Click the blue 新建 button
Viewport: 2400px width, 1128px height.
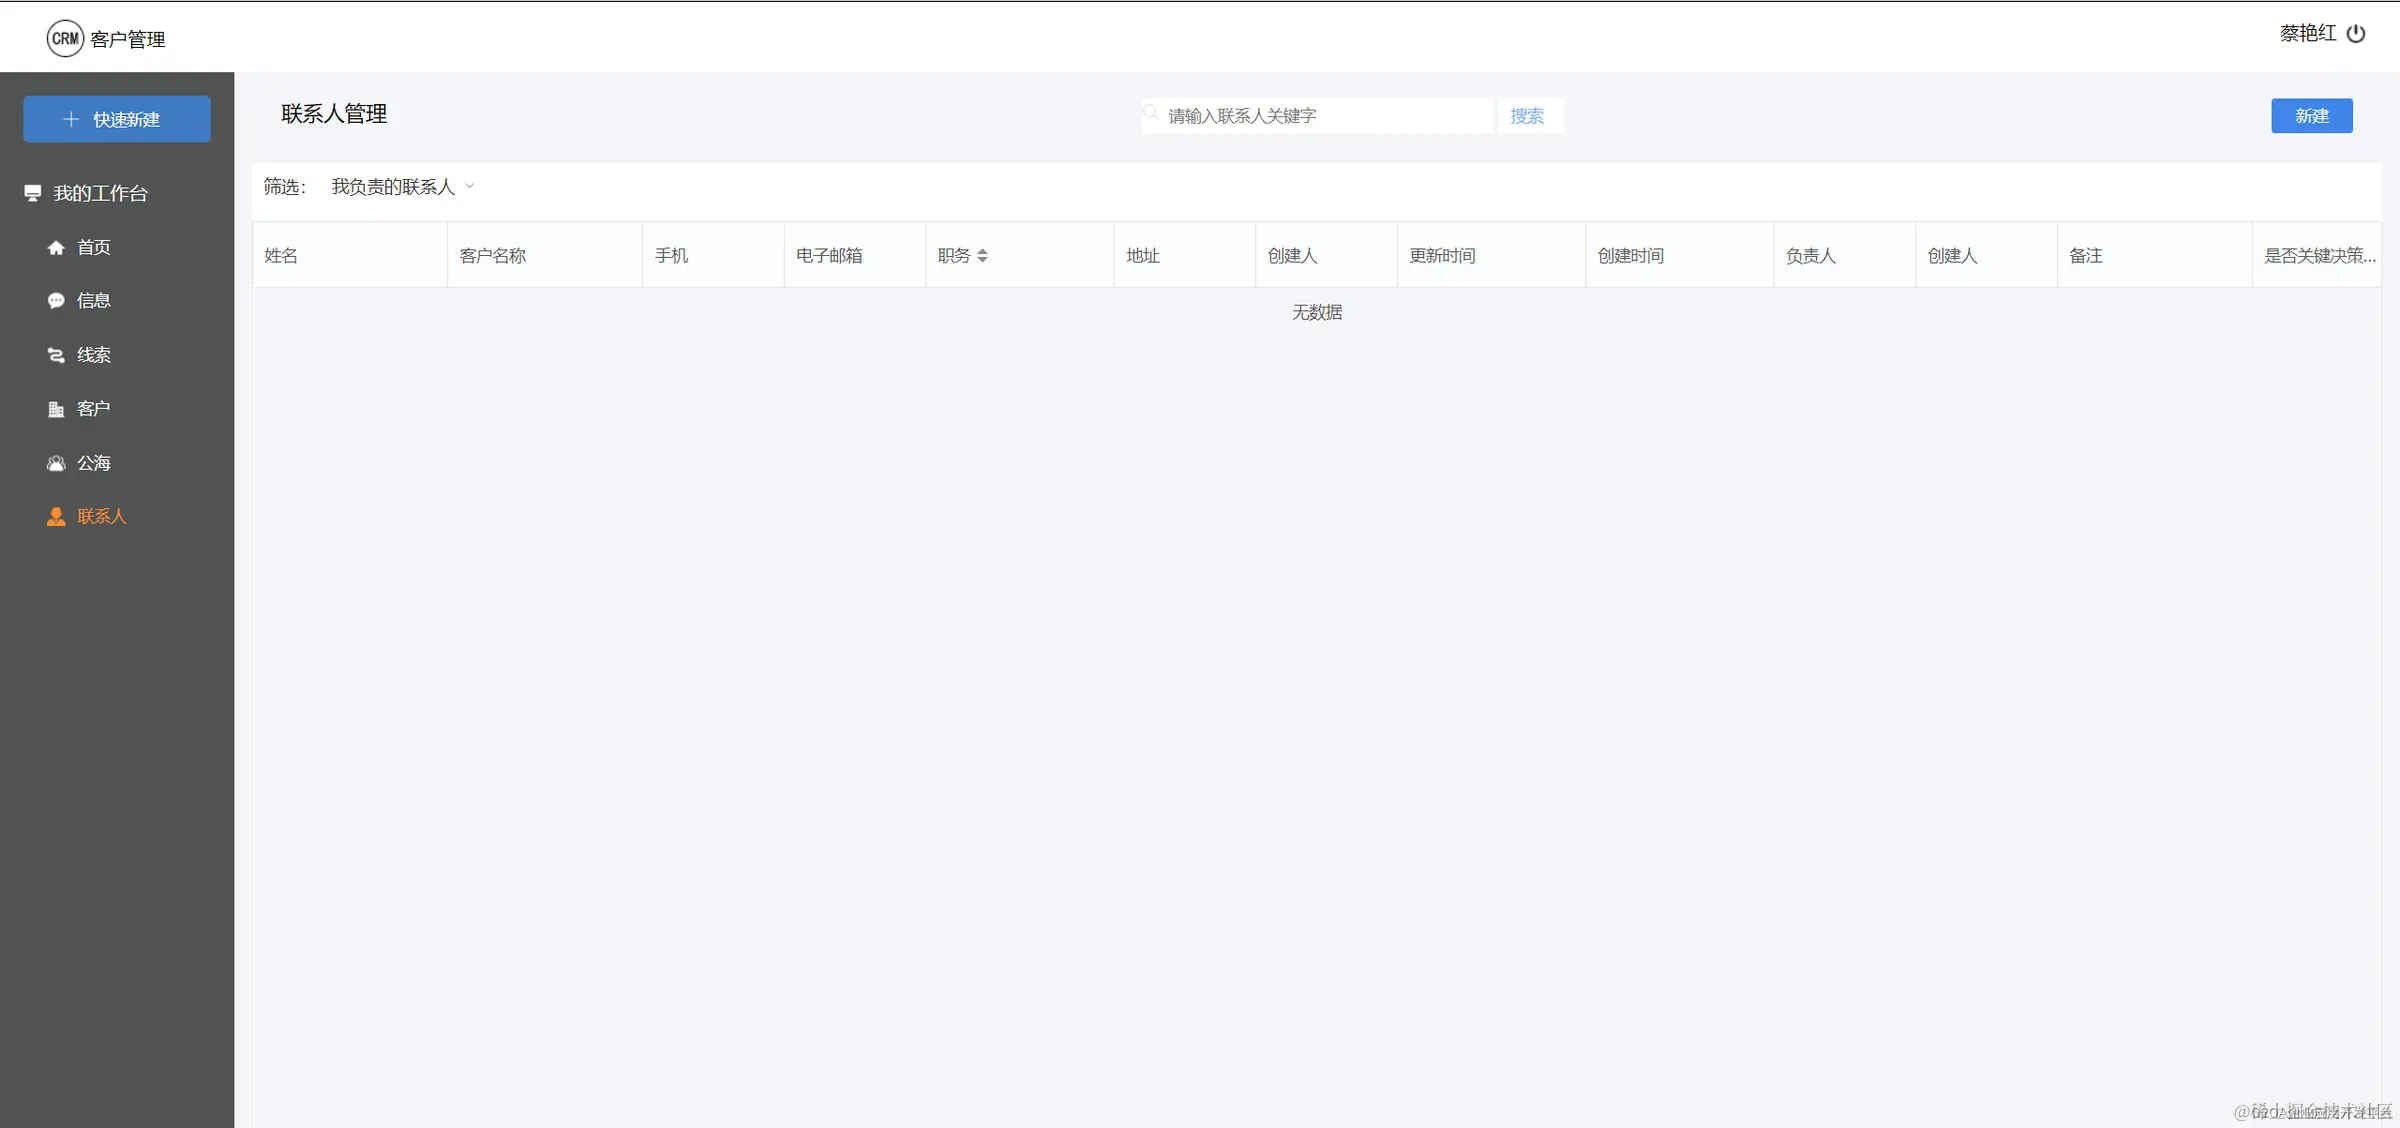(x=2311, y=116)
